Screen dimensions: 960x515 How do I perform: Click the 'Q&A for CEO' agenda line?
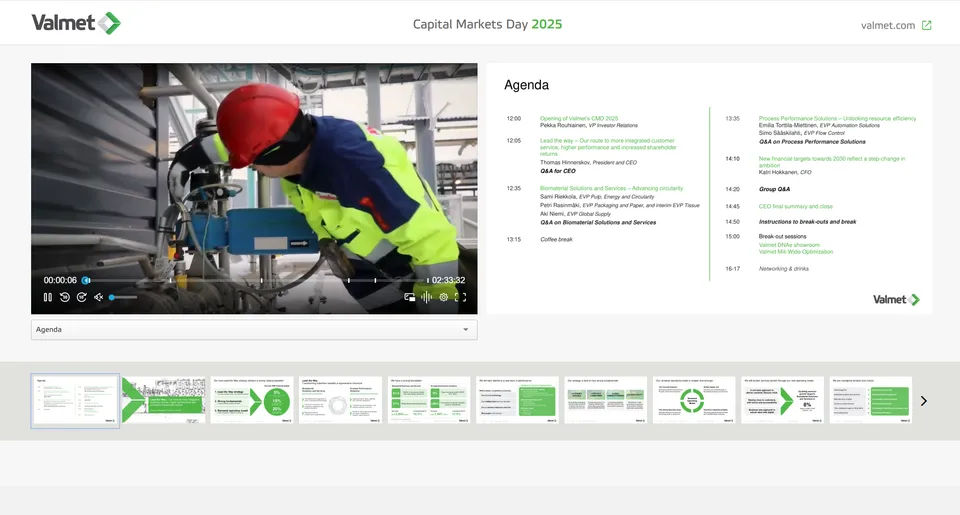(x=557, y=171)
